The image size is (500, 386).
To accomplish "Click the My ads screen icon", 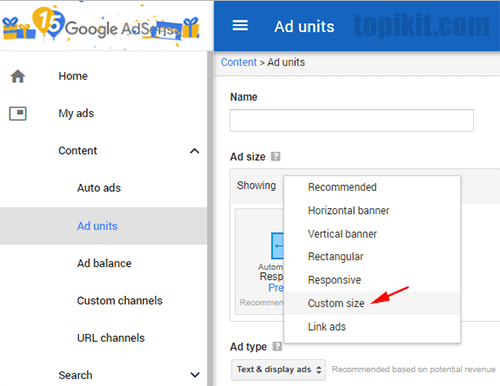I will [18, 114].
